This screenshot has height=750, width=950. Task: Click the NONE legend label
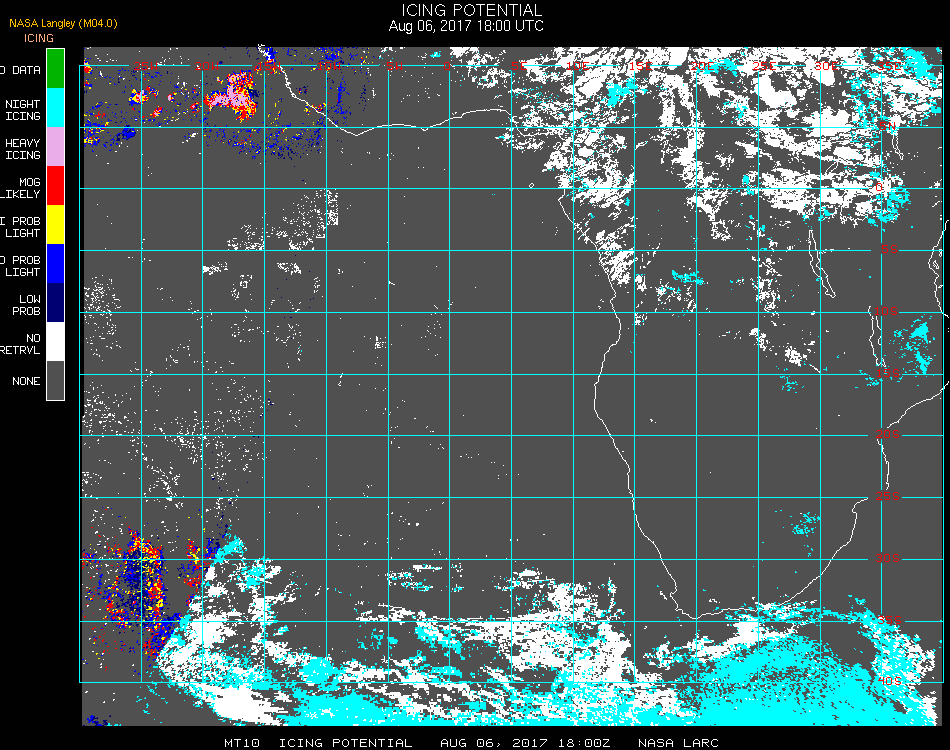pos(26,381)
